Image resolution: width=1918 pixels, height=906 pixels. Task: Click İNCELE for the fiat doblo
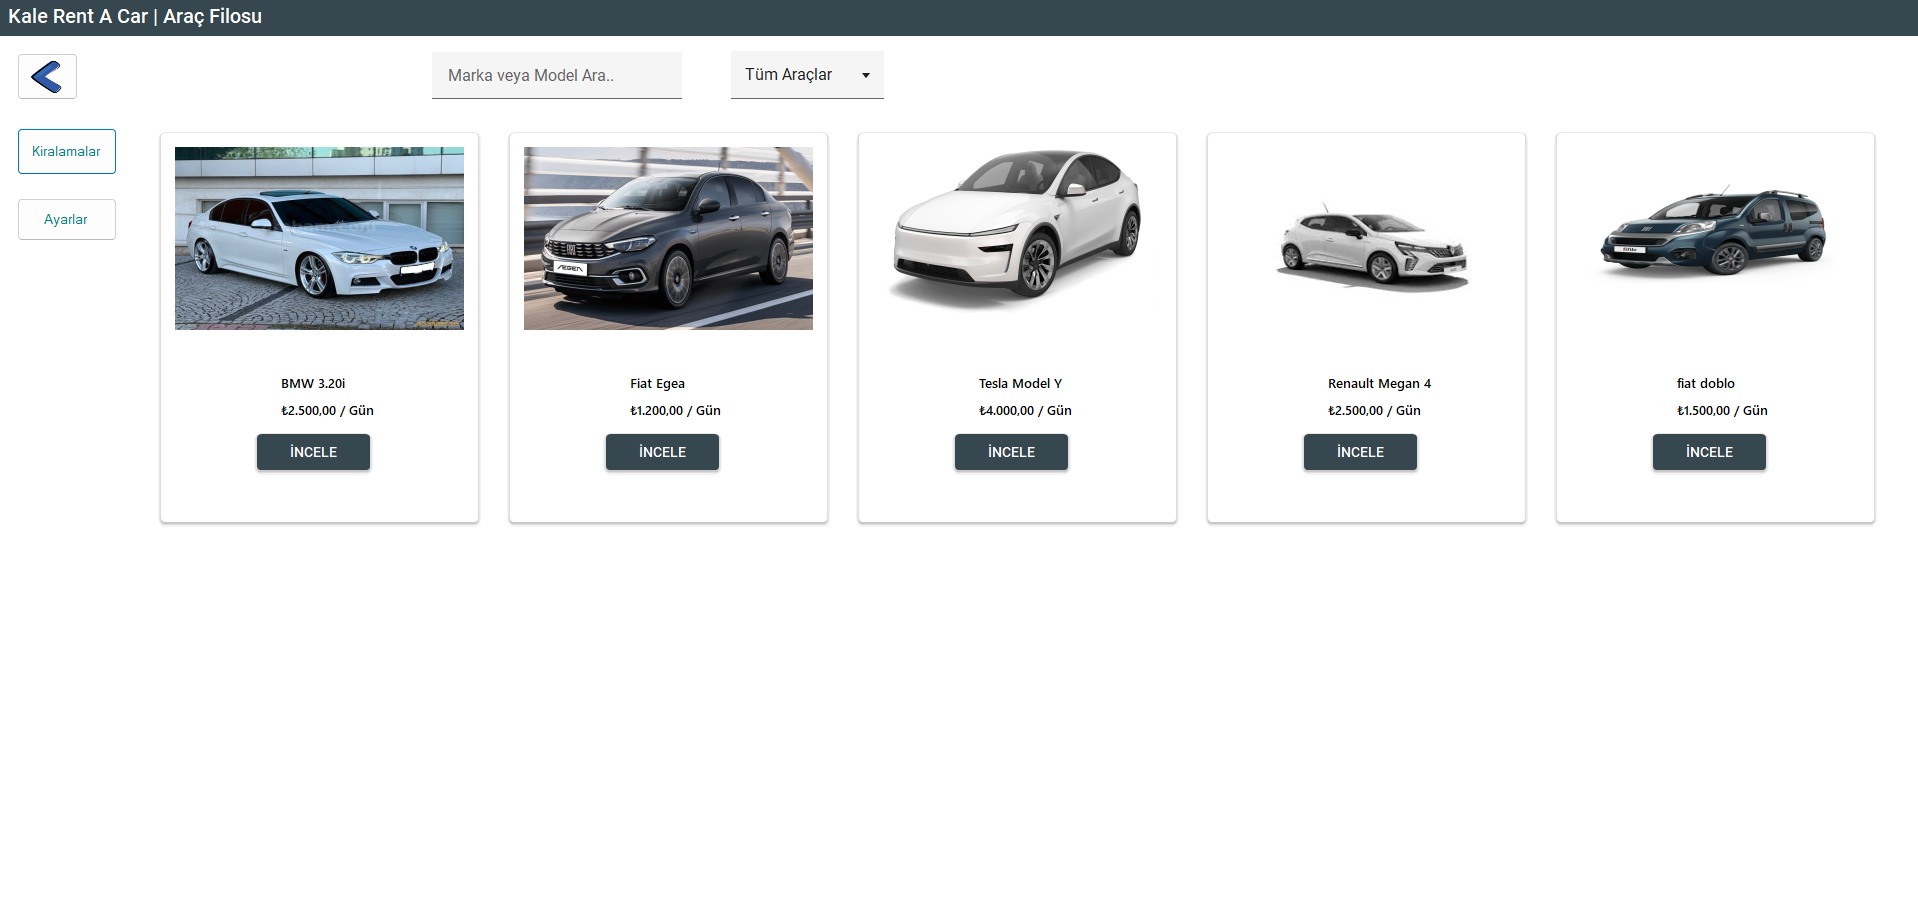pos(1709,452)
